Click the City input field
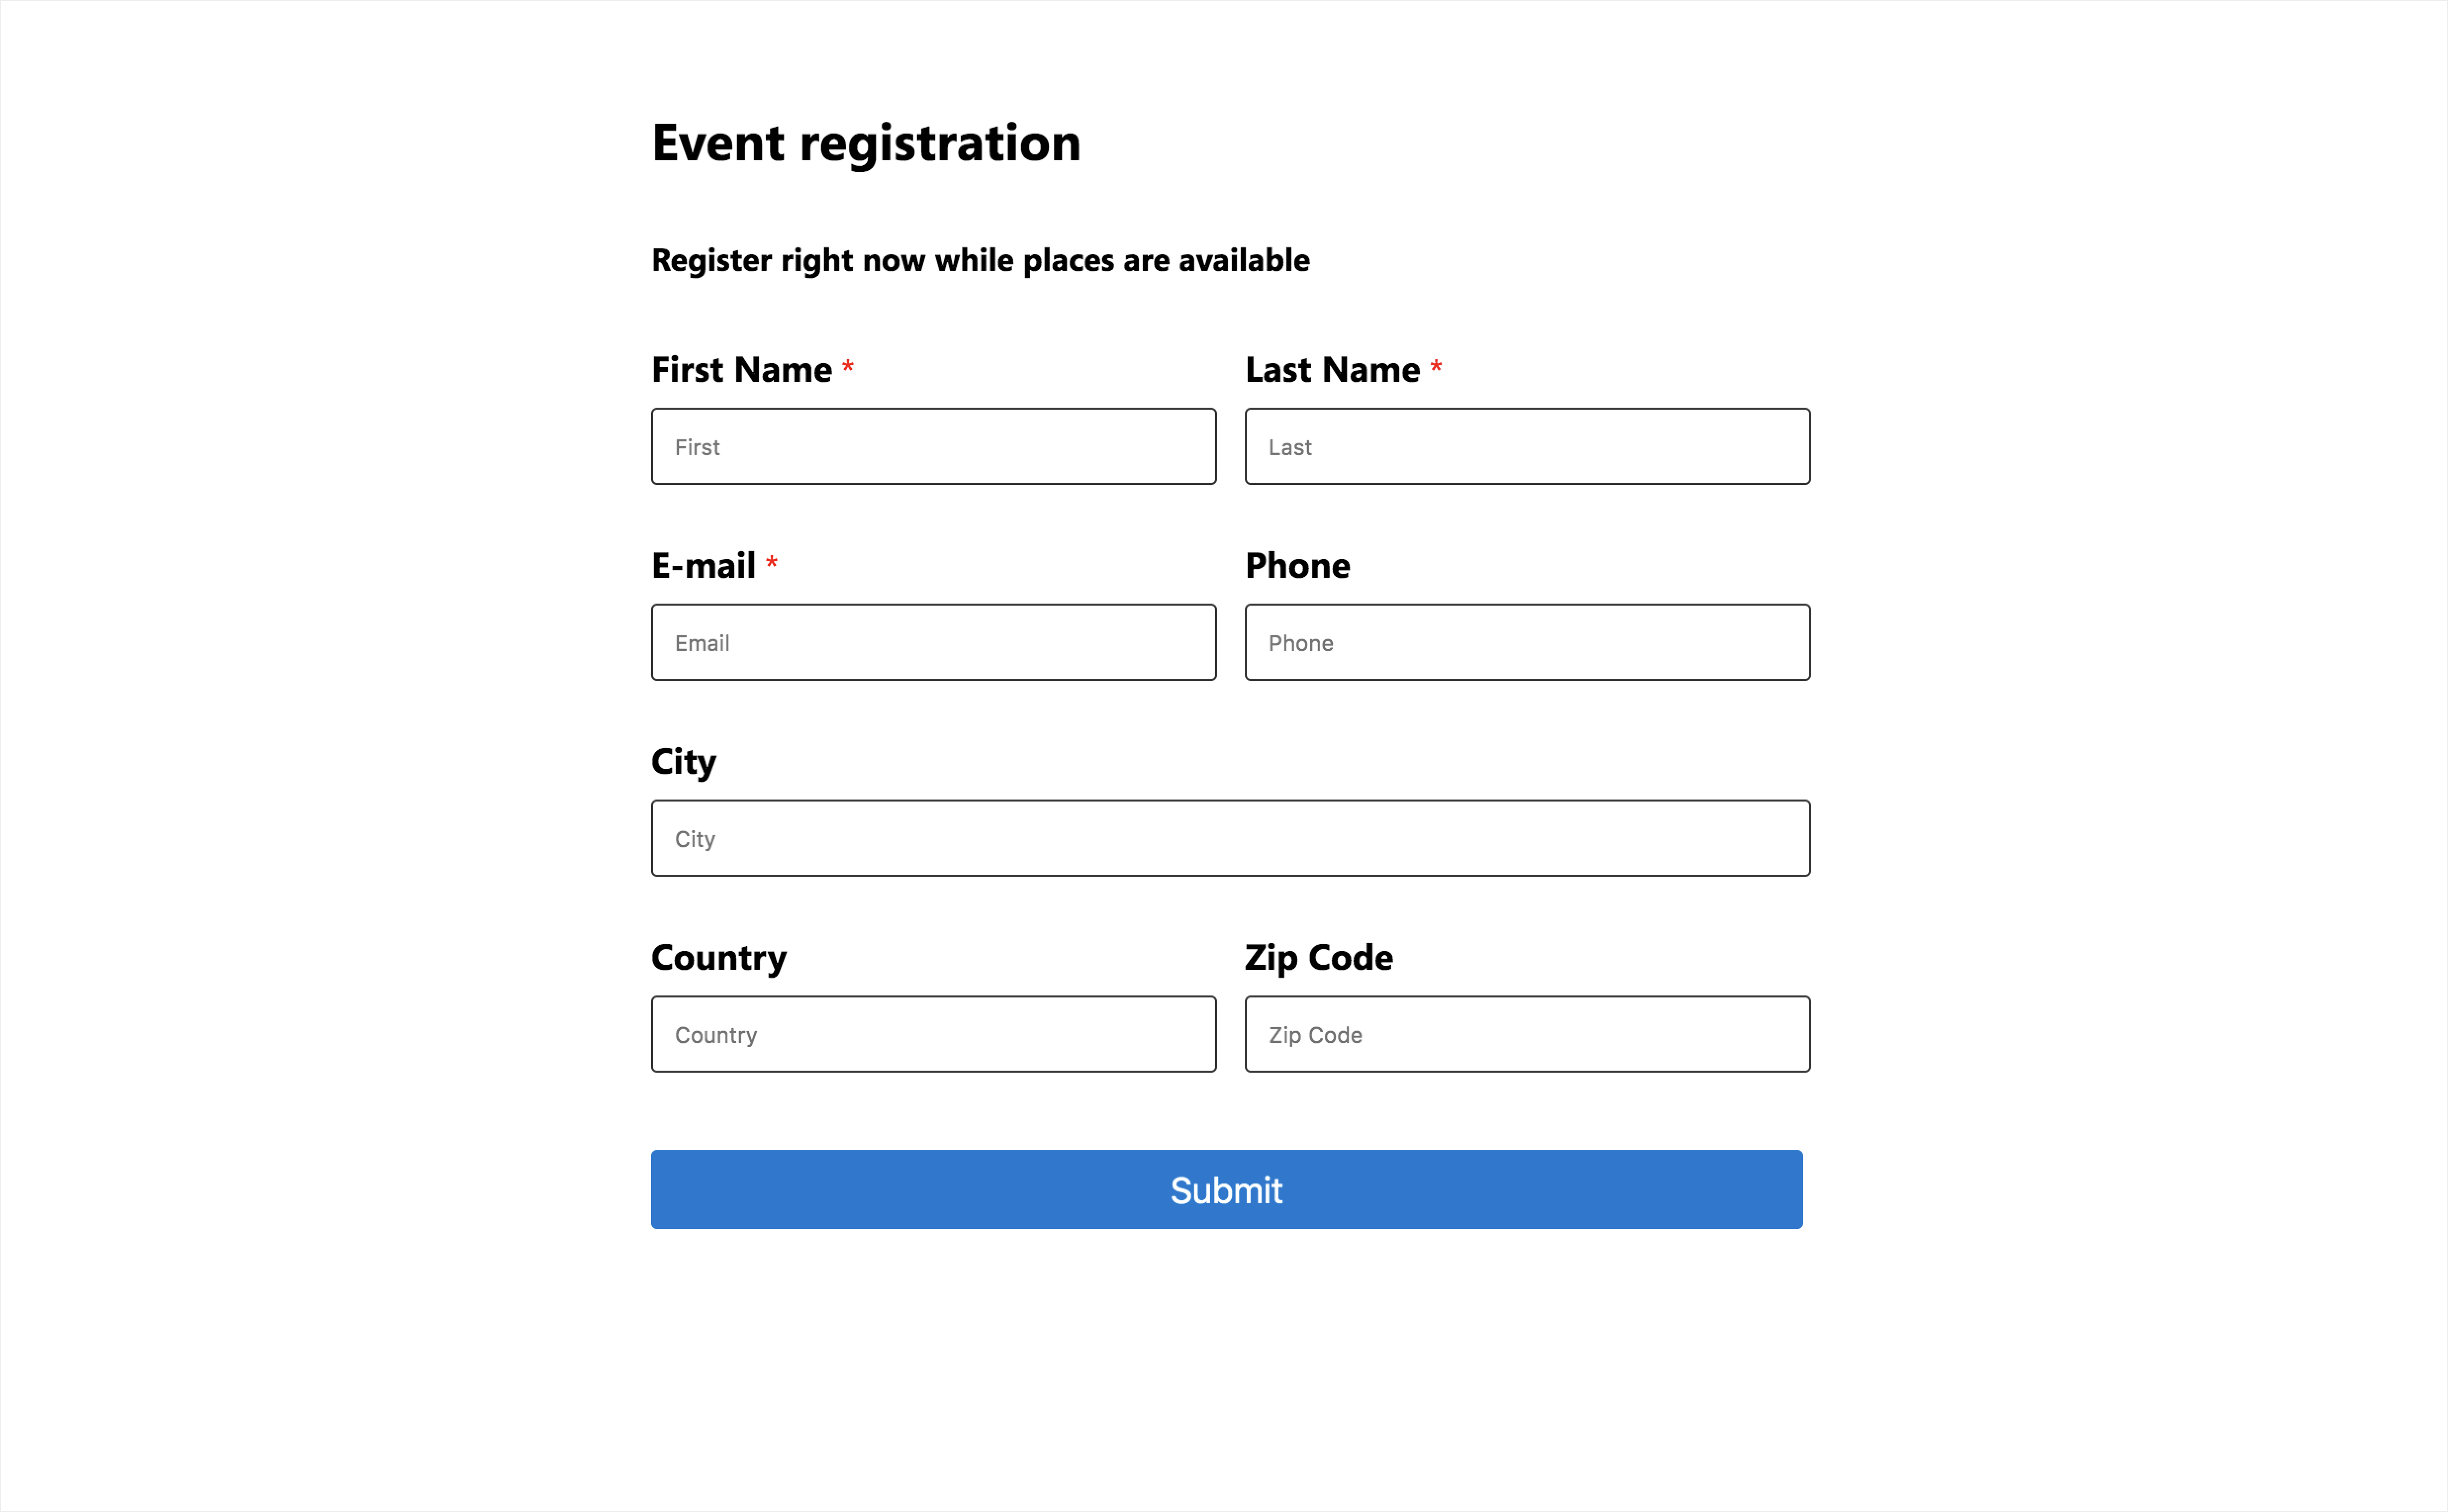This screenshot has height=1512, width=2448. [x=1230, y=838]
